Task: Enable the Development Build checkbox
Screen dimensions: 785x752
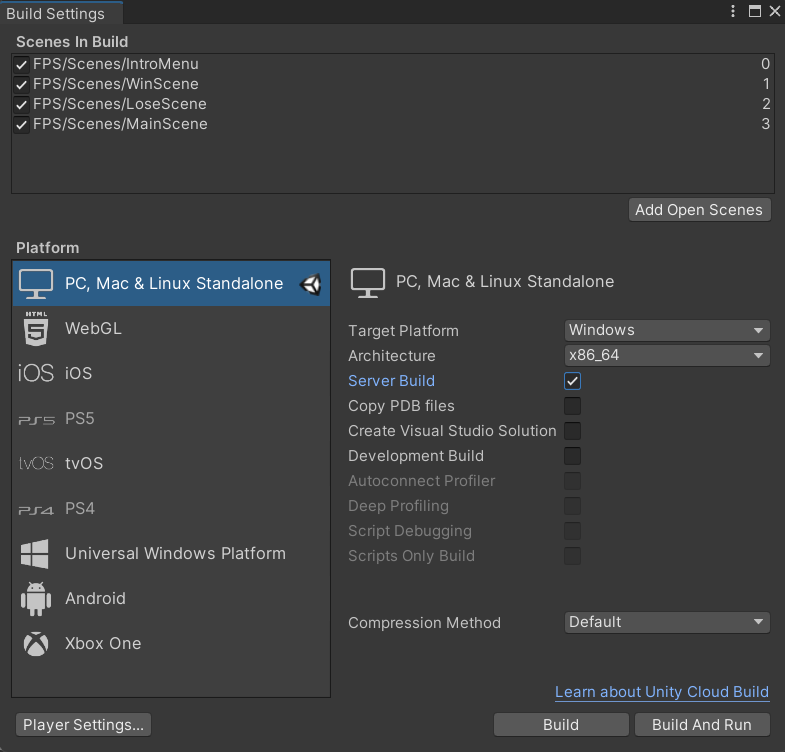Action: (572, 456)
